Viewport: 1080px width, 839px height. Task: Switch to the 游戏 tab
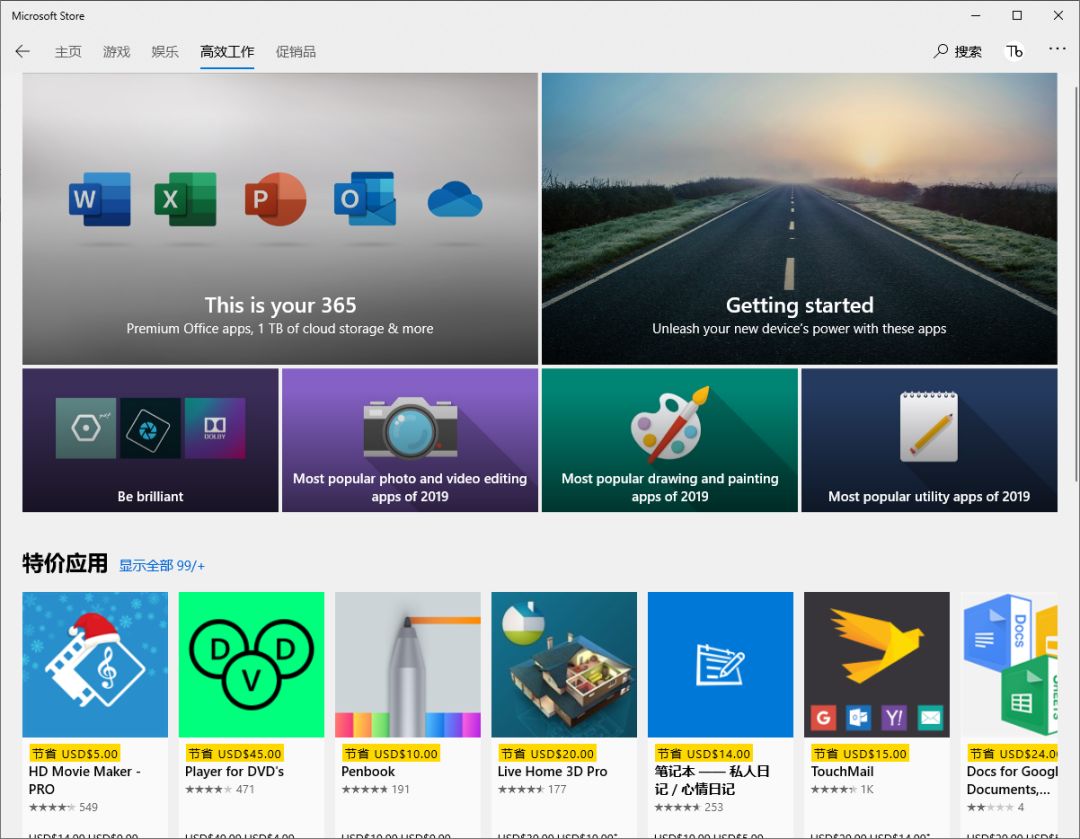(116, 52)
